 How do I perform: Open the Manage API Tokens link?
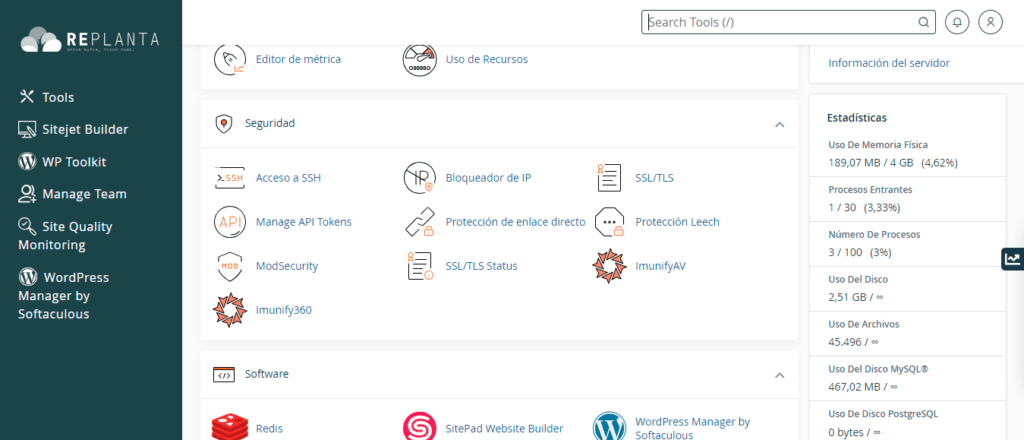(x=304, y=222)
